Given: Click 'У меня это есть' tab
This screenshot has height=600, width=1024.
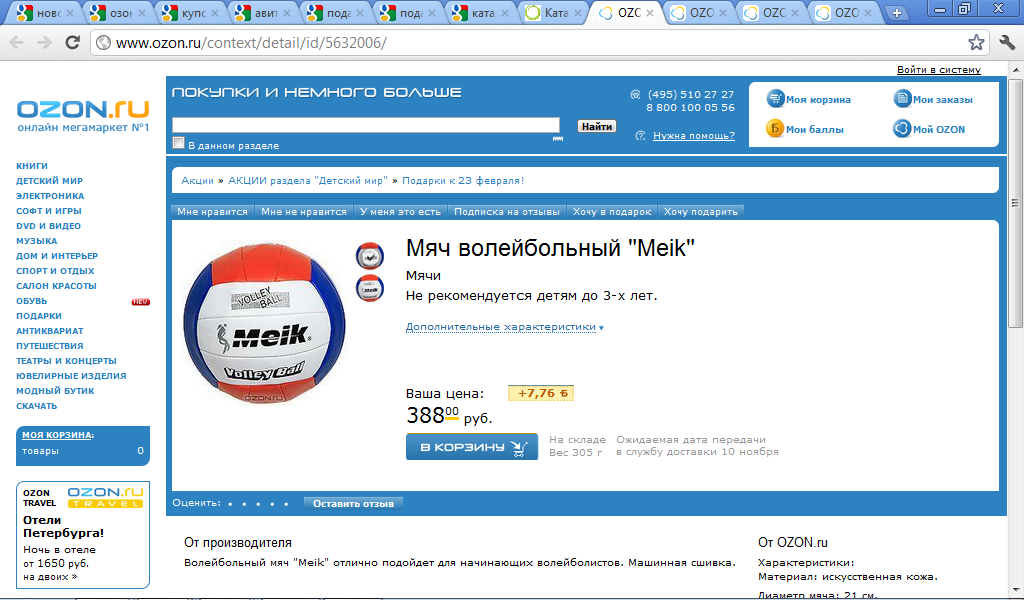Looking at the screenshot, I should 400,212.
